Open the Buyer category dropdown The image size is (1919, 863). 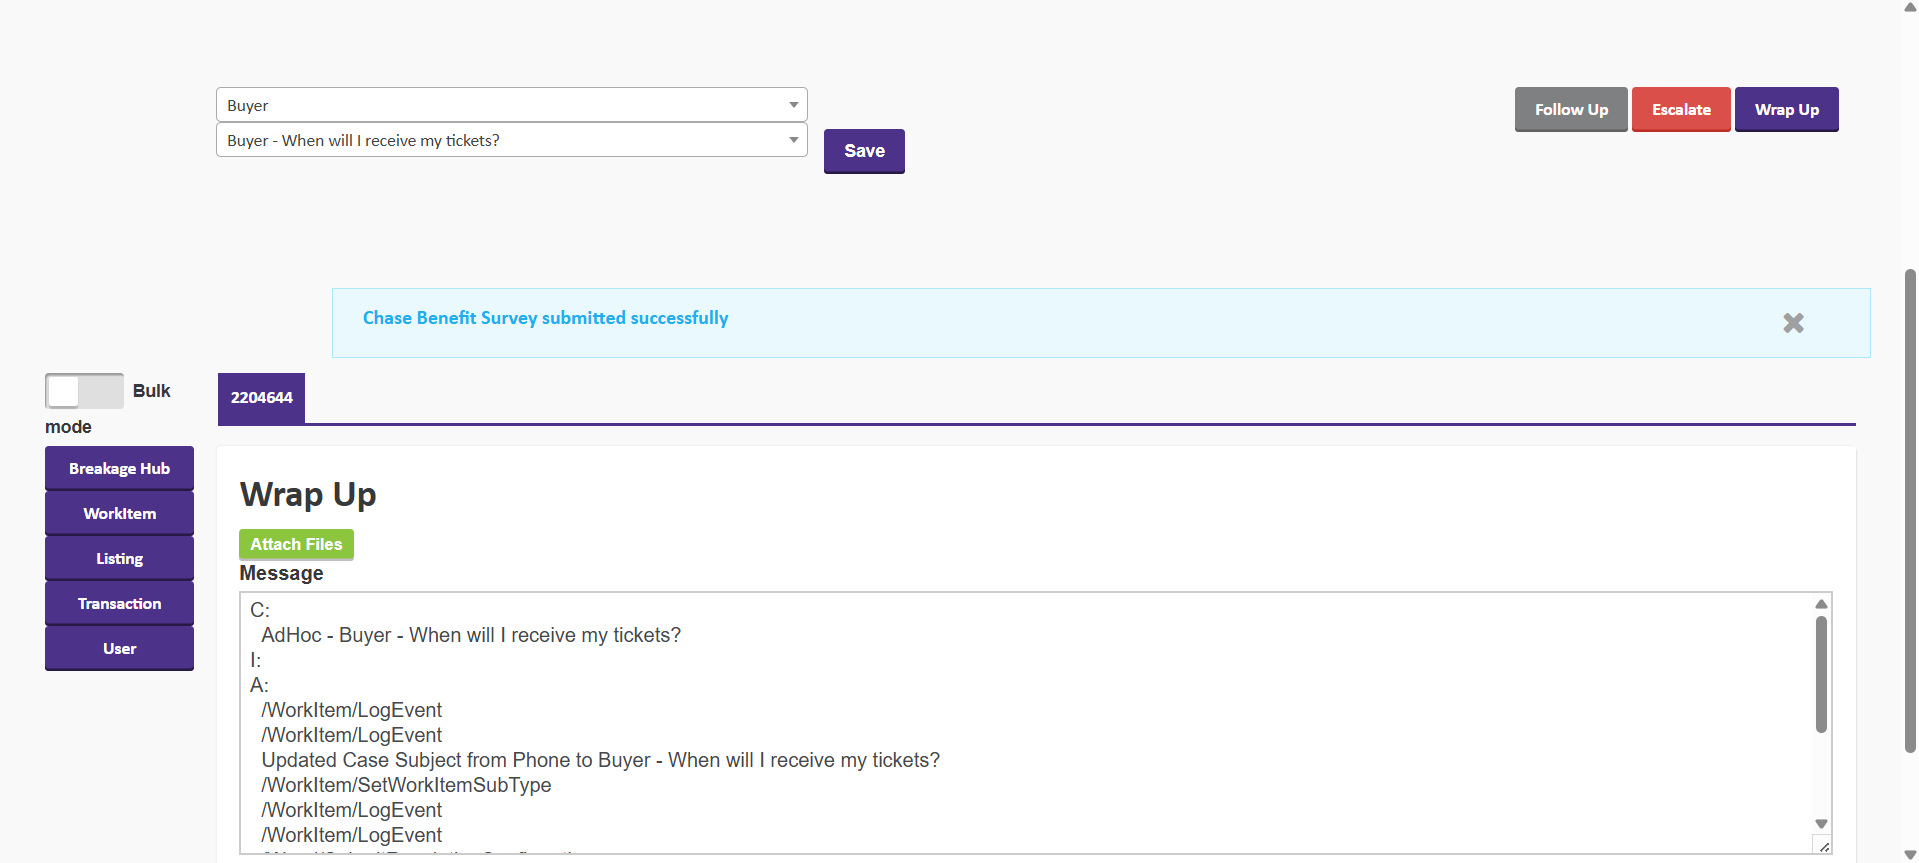[x=511, y=105]
